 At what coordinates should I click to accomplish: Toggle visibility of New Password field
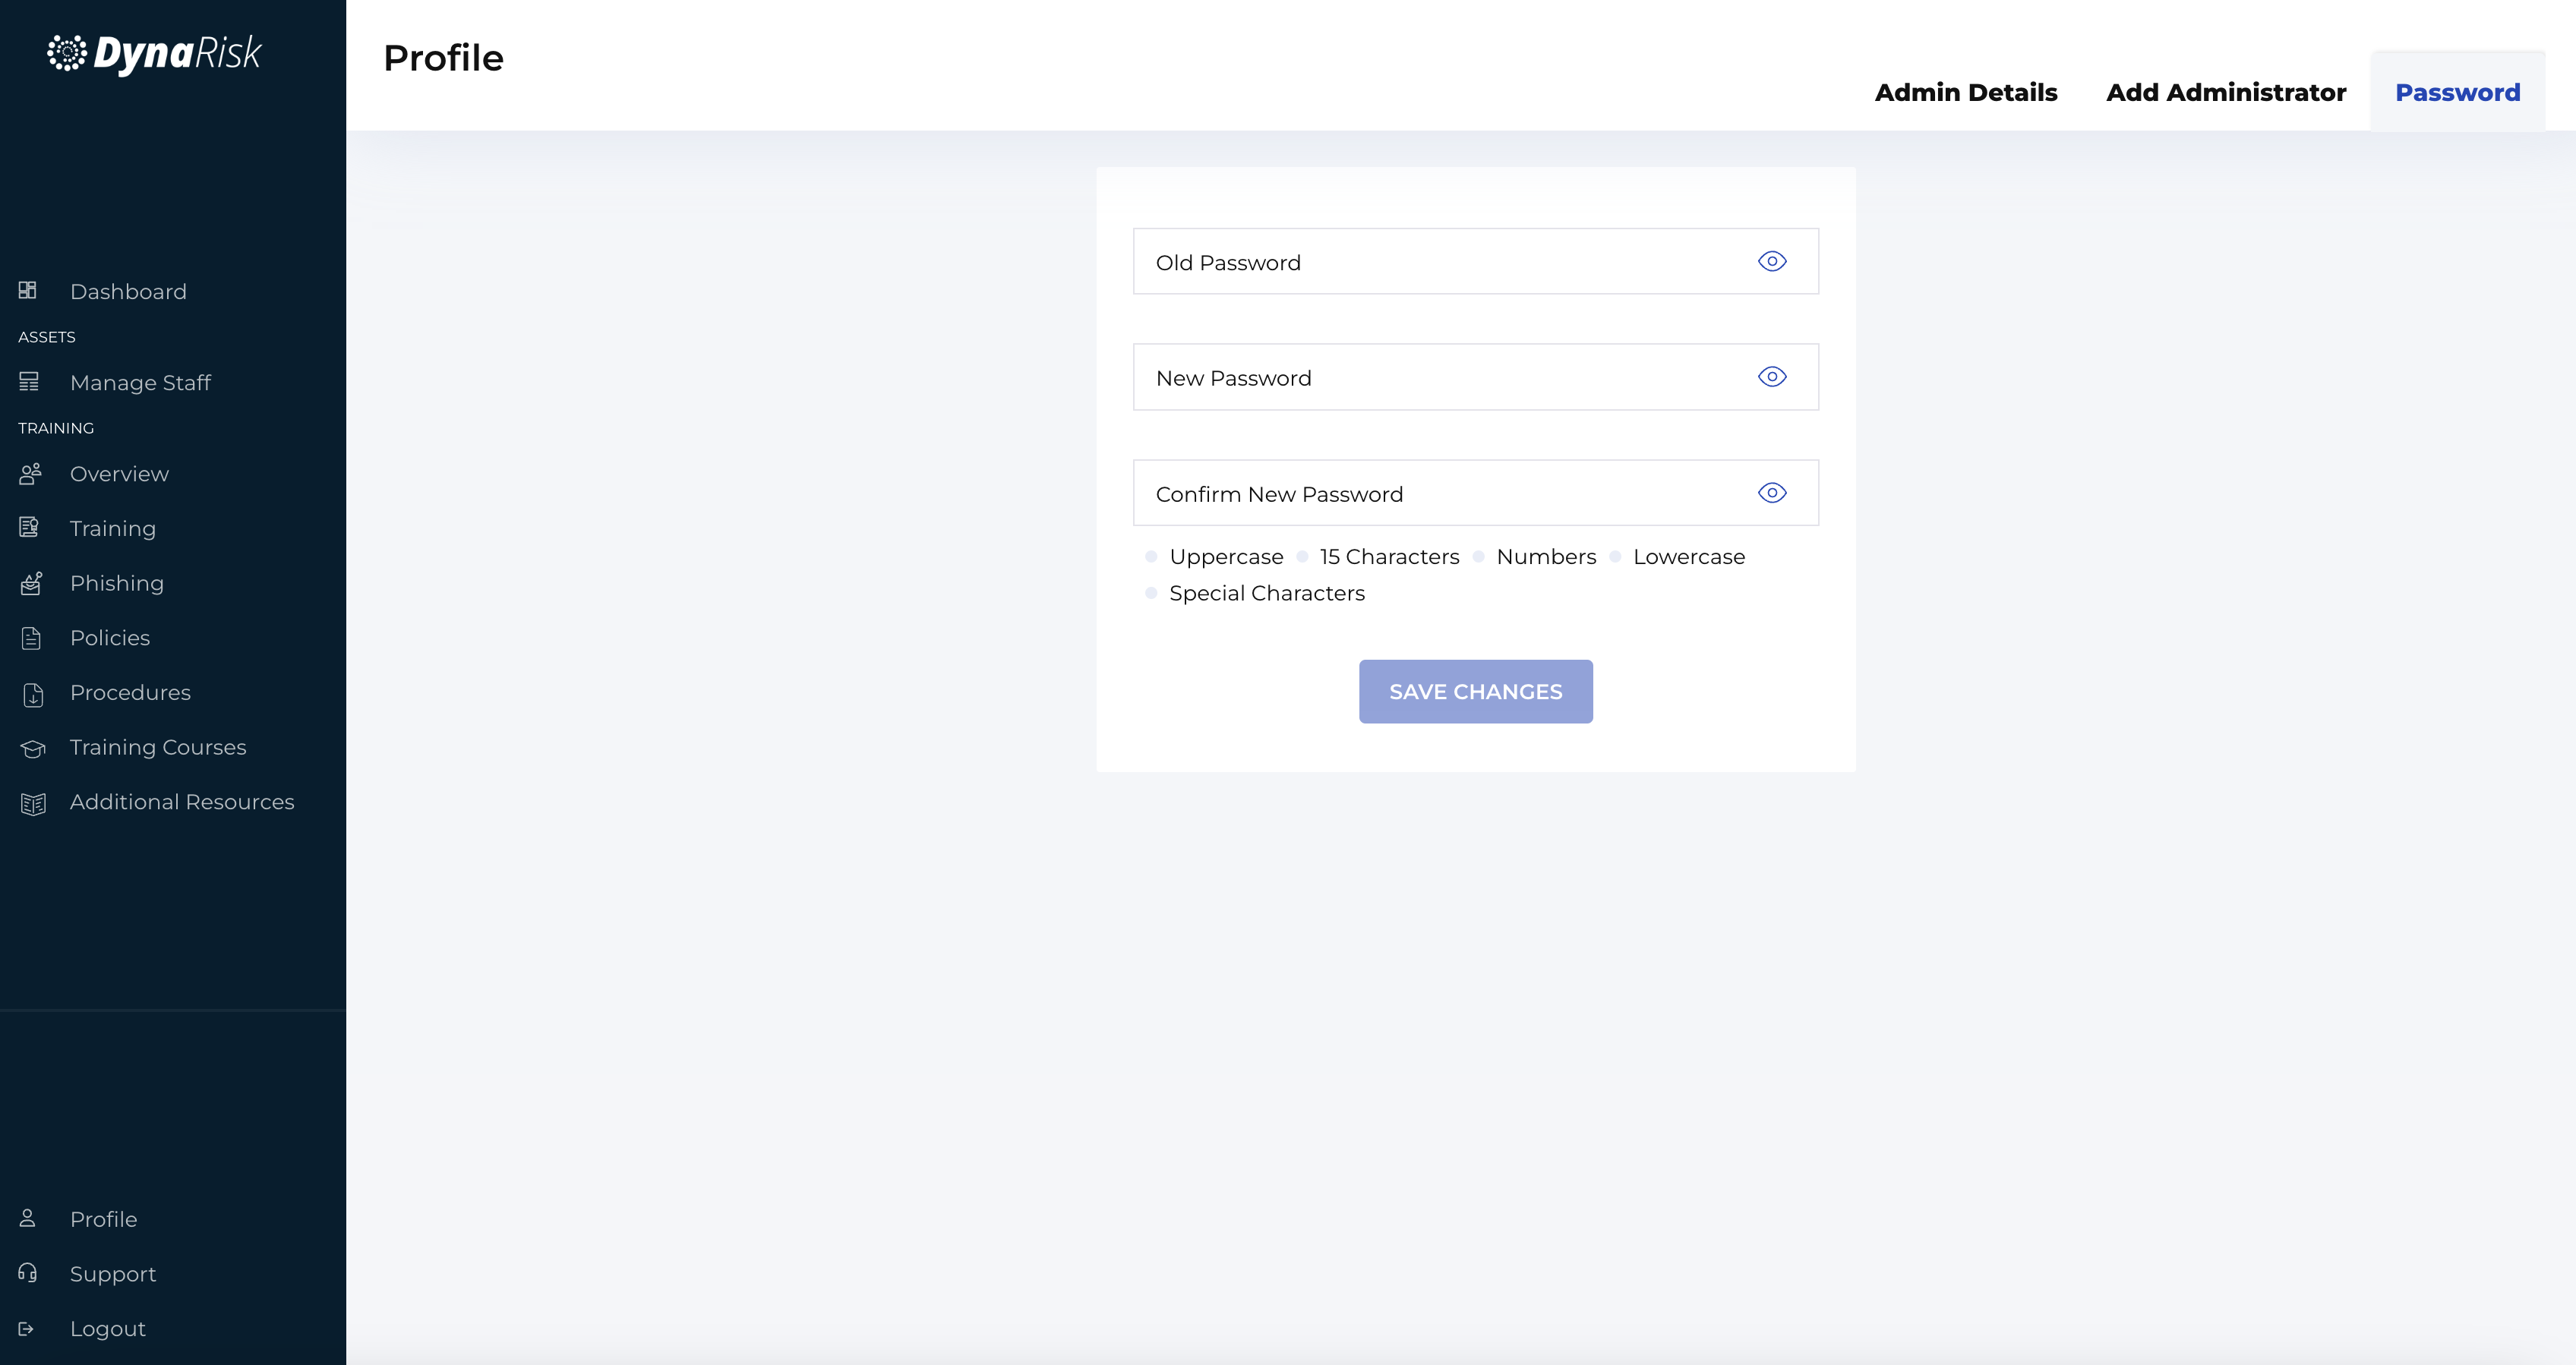(1771, 377)
